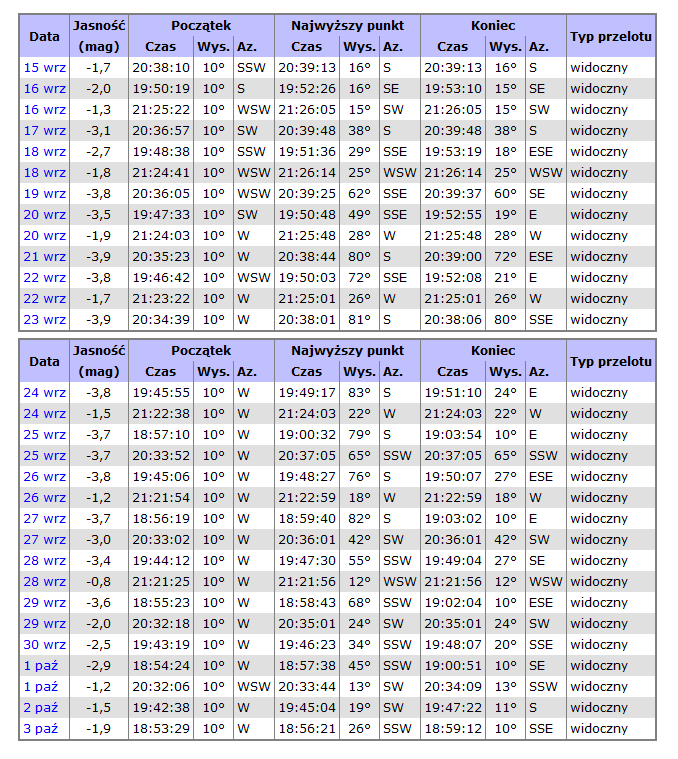Click the start time 20:36:57
This screenshot has height=759, width=678.
[x=161, y=131]
